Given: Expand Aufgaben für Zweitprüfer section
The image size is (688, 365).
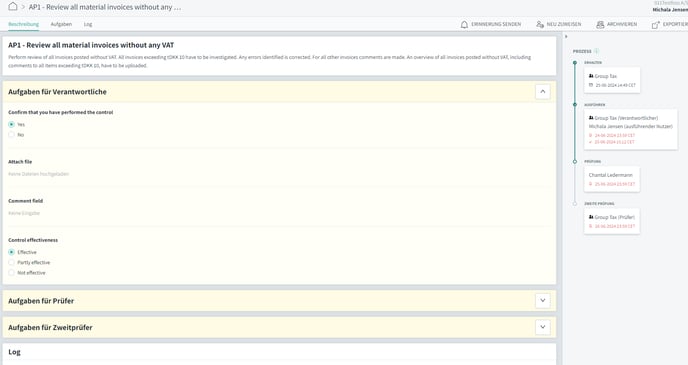Looking at the screenshot, I should (x=543, y=327).
